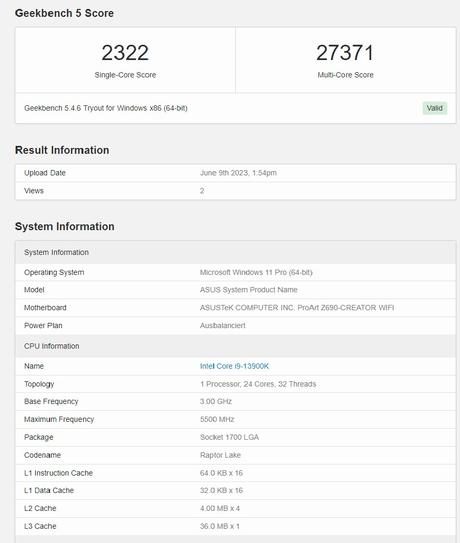460x543 pixels.
Task: Select the Topology value with 24 Cores
Action: [258, 384]
